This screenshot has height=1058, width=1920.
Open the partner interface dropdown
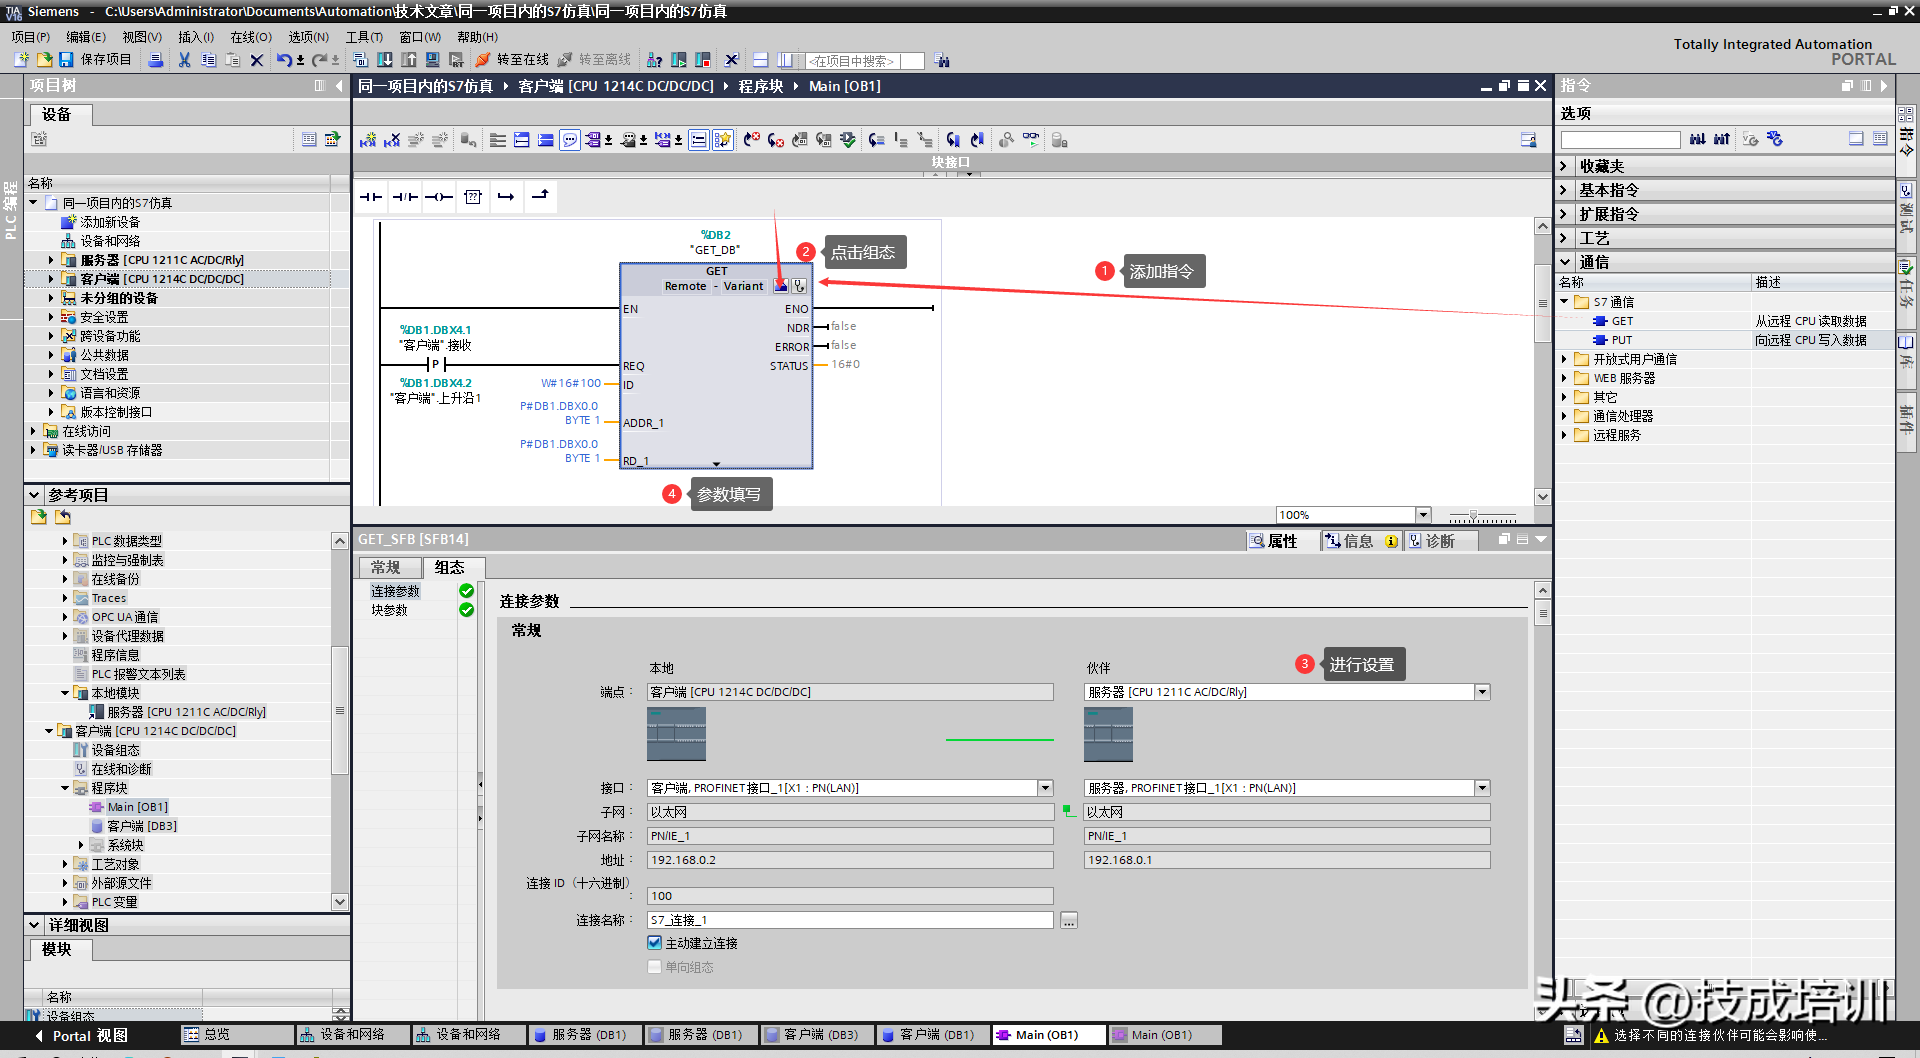click(x=1482, y=788)
